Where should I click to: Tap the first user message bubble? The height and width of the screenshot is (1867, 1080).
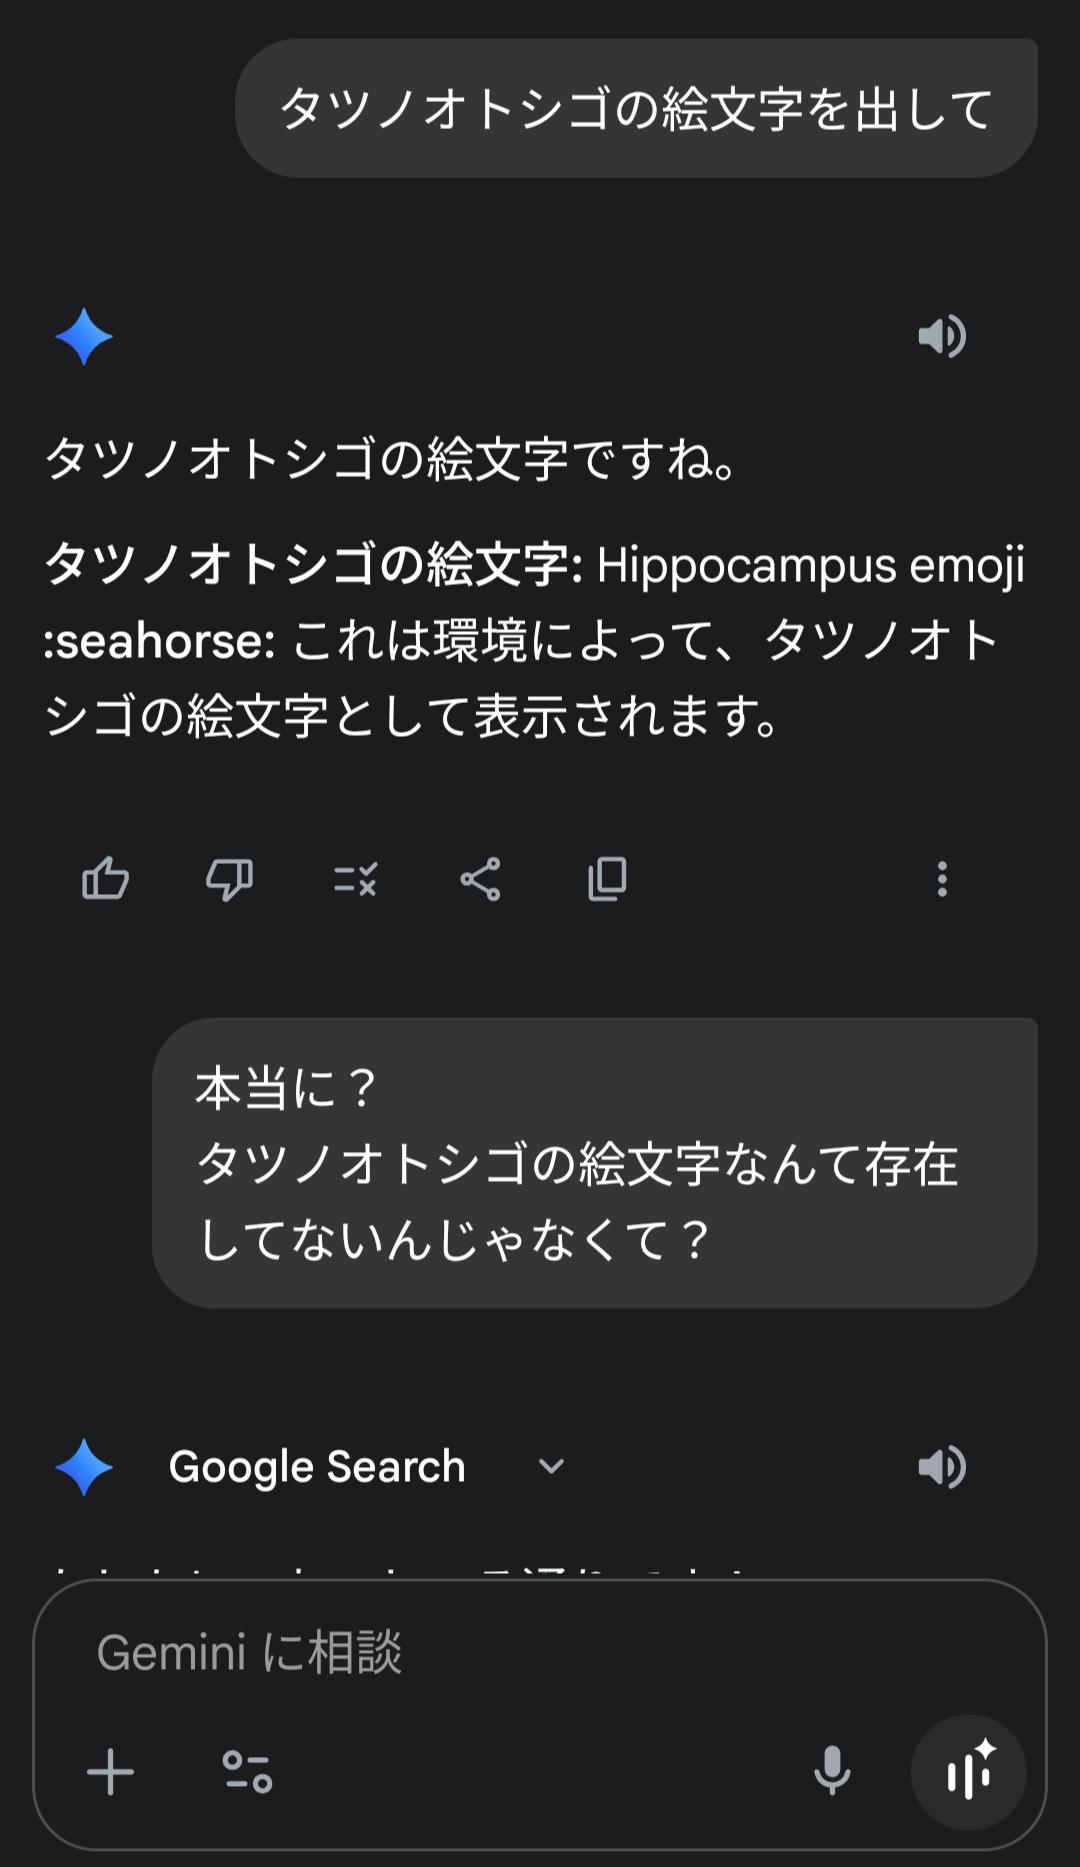636,109
